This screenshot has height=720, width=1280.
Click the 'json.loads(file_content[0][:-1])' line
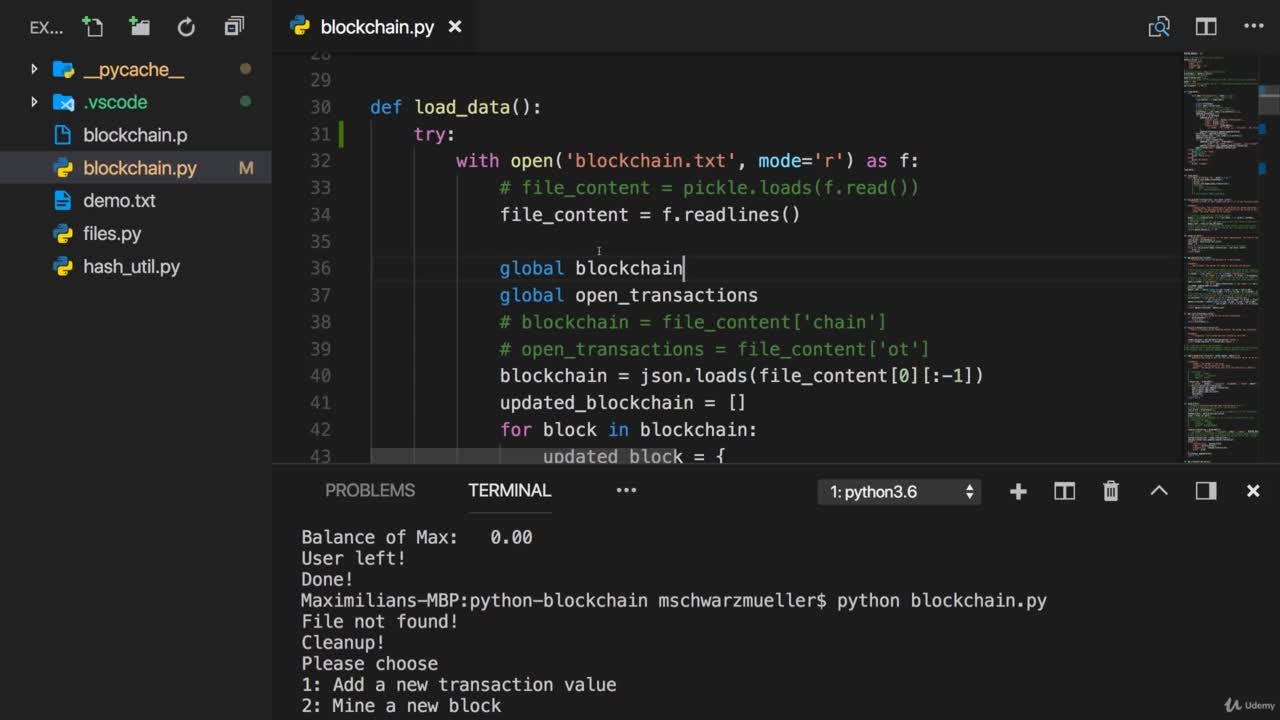[x=742, y=376]
